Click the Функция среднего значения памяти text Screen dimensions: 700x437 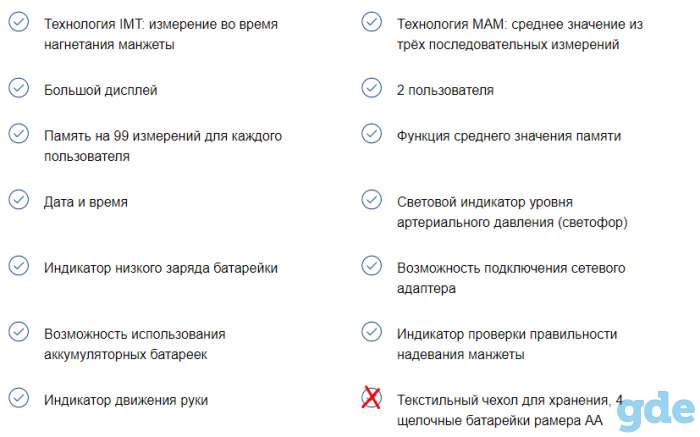(x=509, y=136)
